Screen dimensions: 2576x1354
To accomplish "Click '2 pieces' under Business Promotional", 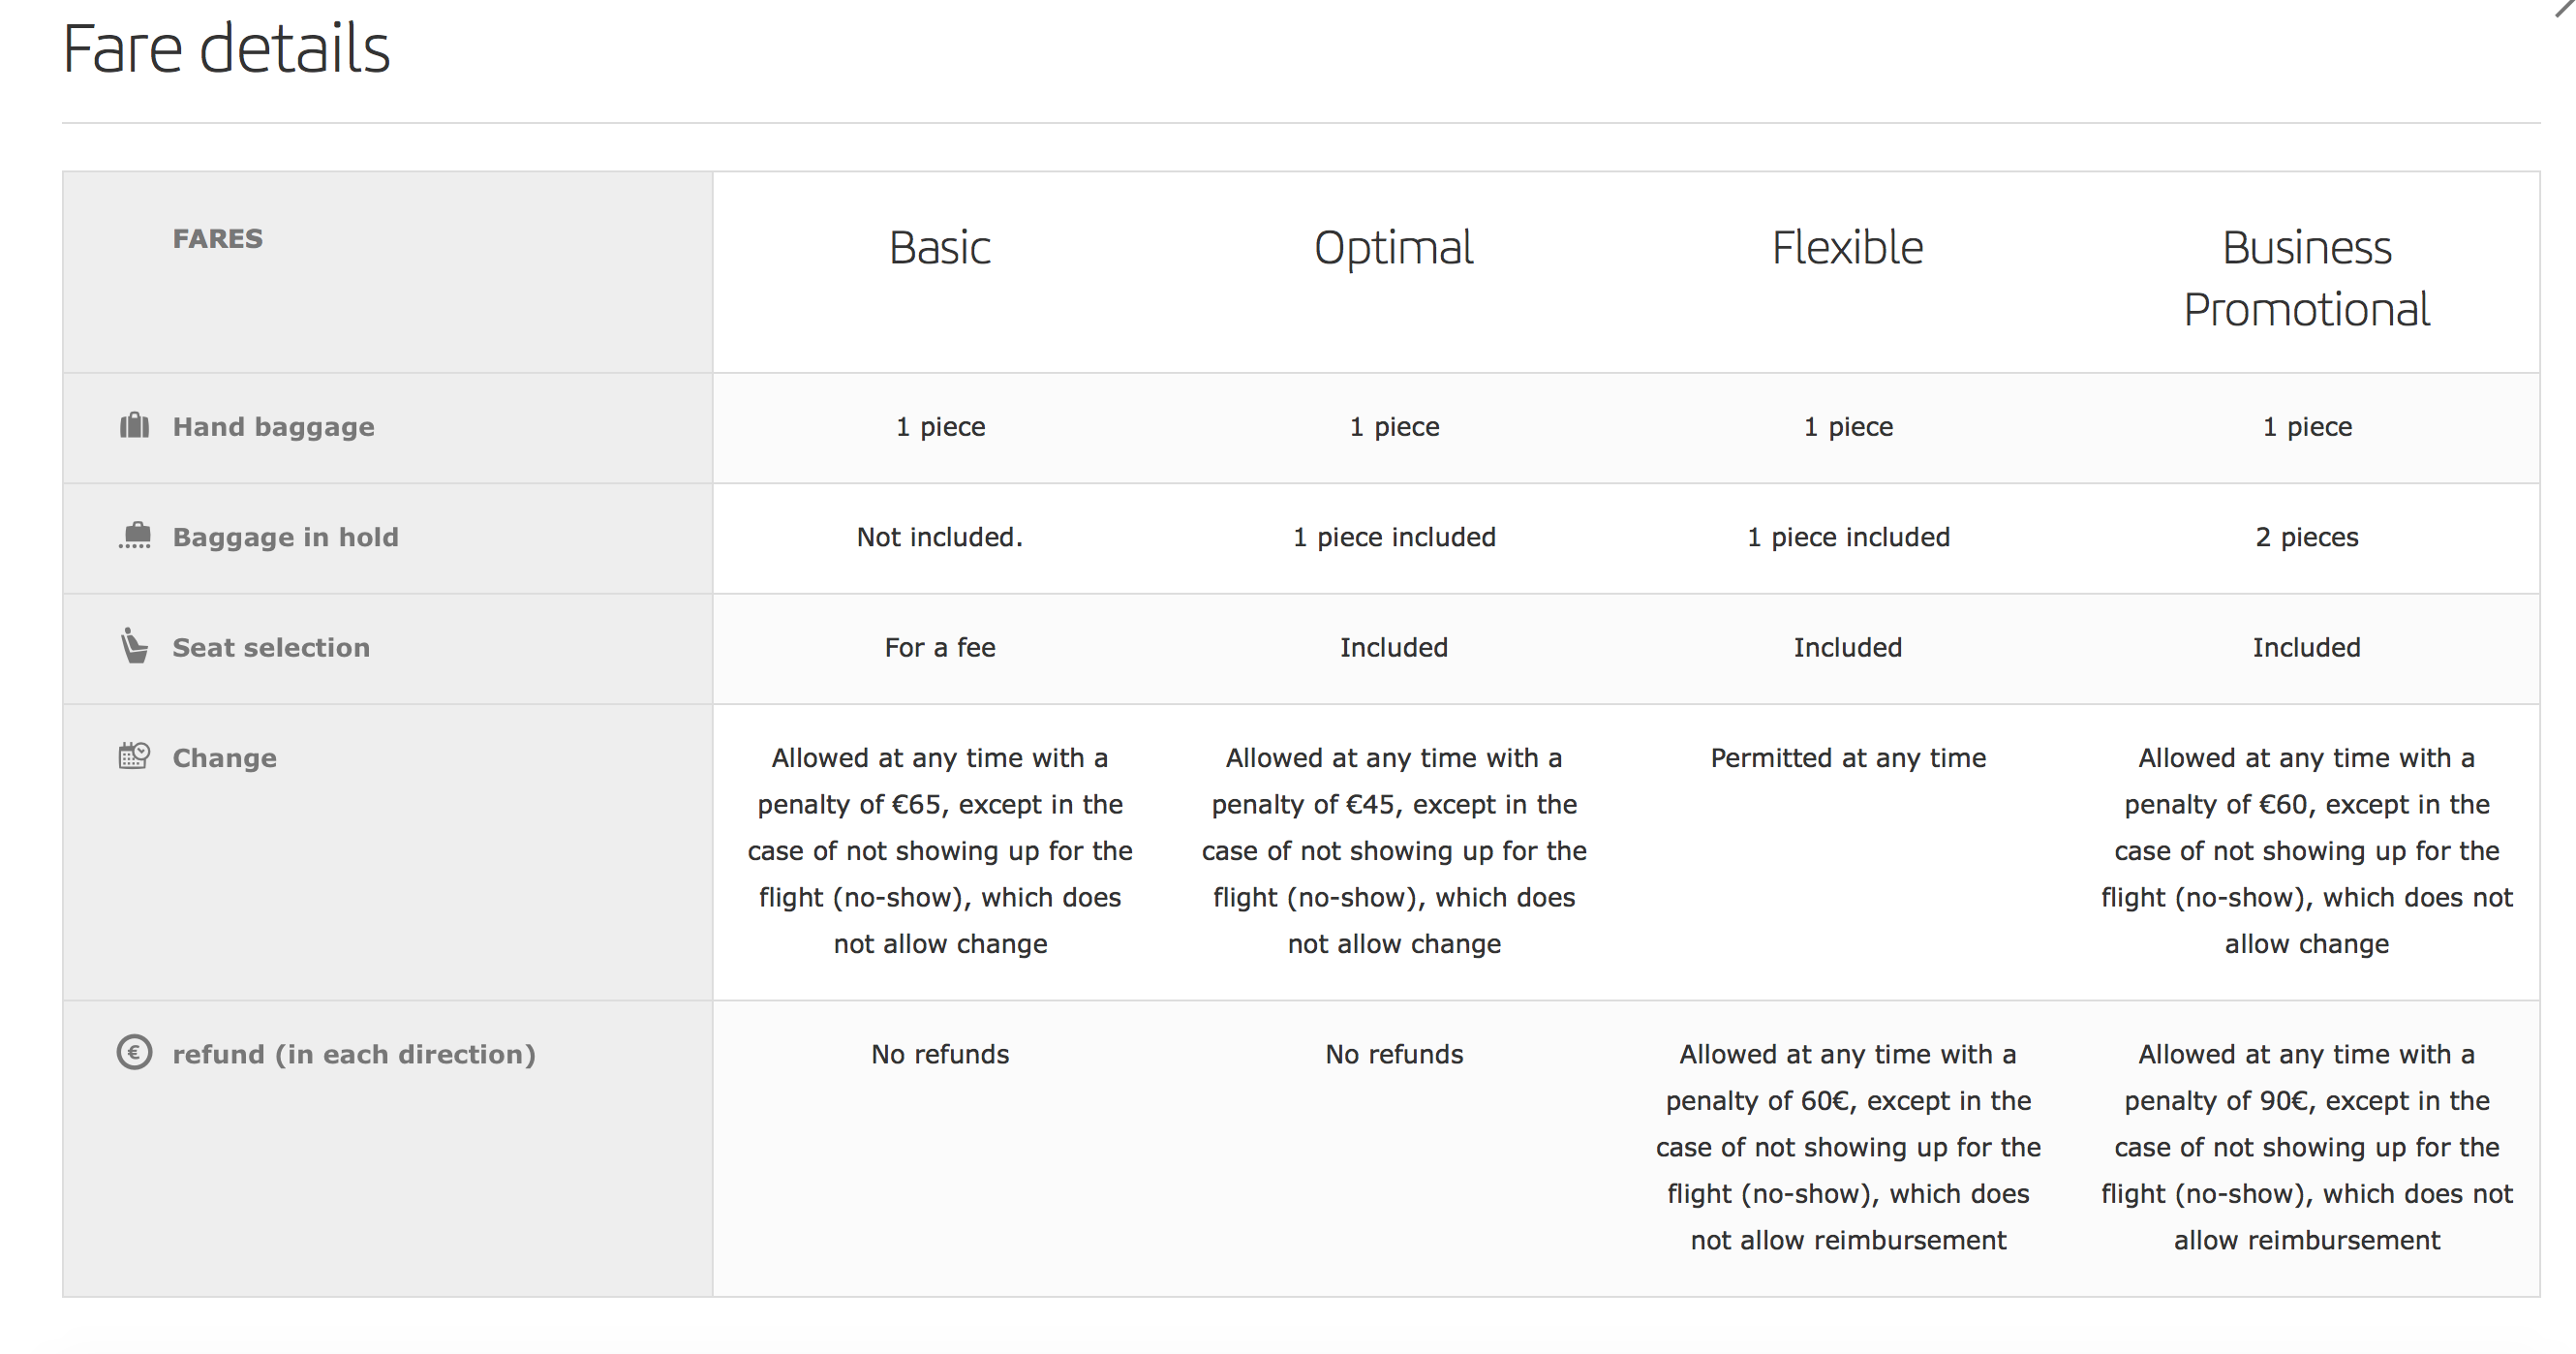I will tap(2307, 537).
